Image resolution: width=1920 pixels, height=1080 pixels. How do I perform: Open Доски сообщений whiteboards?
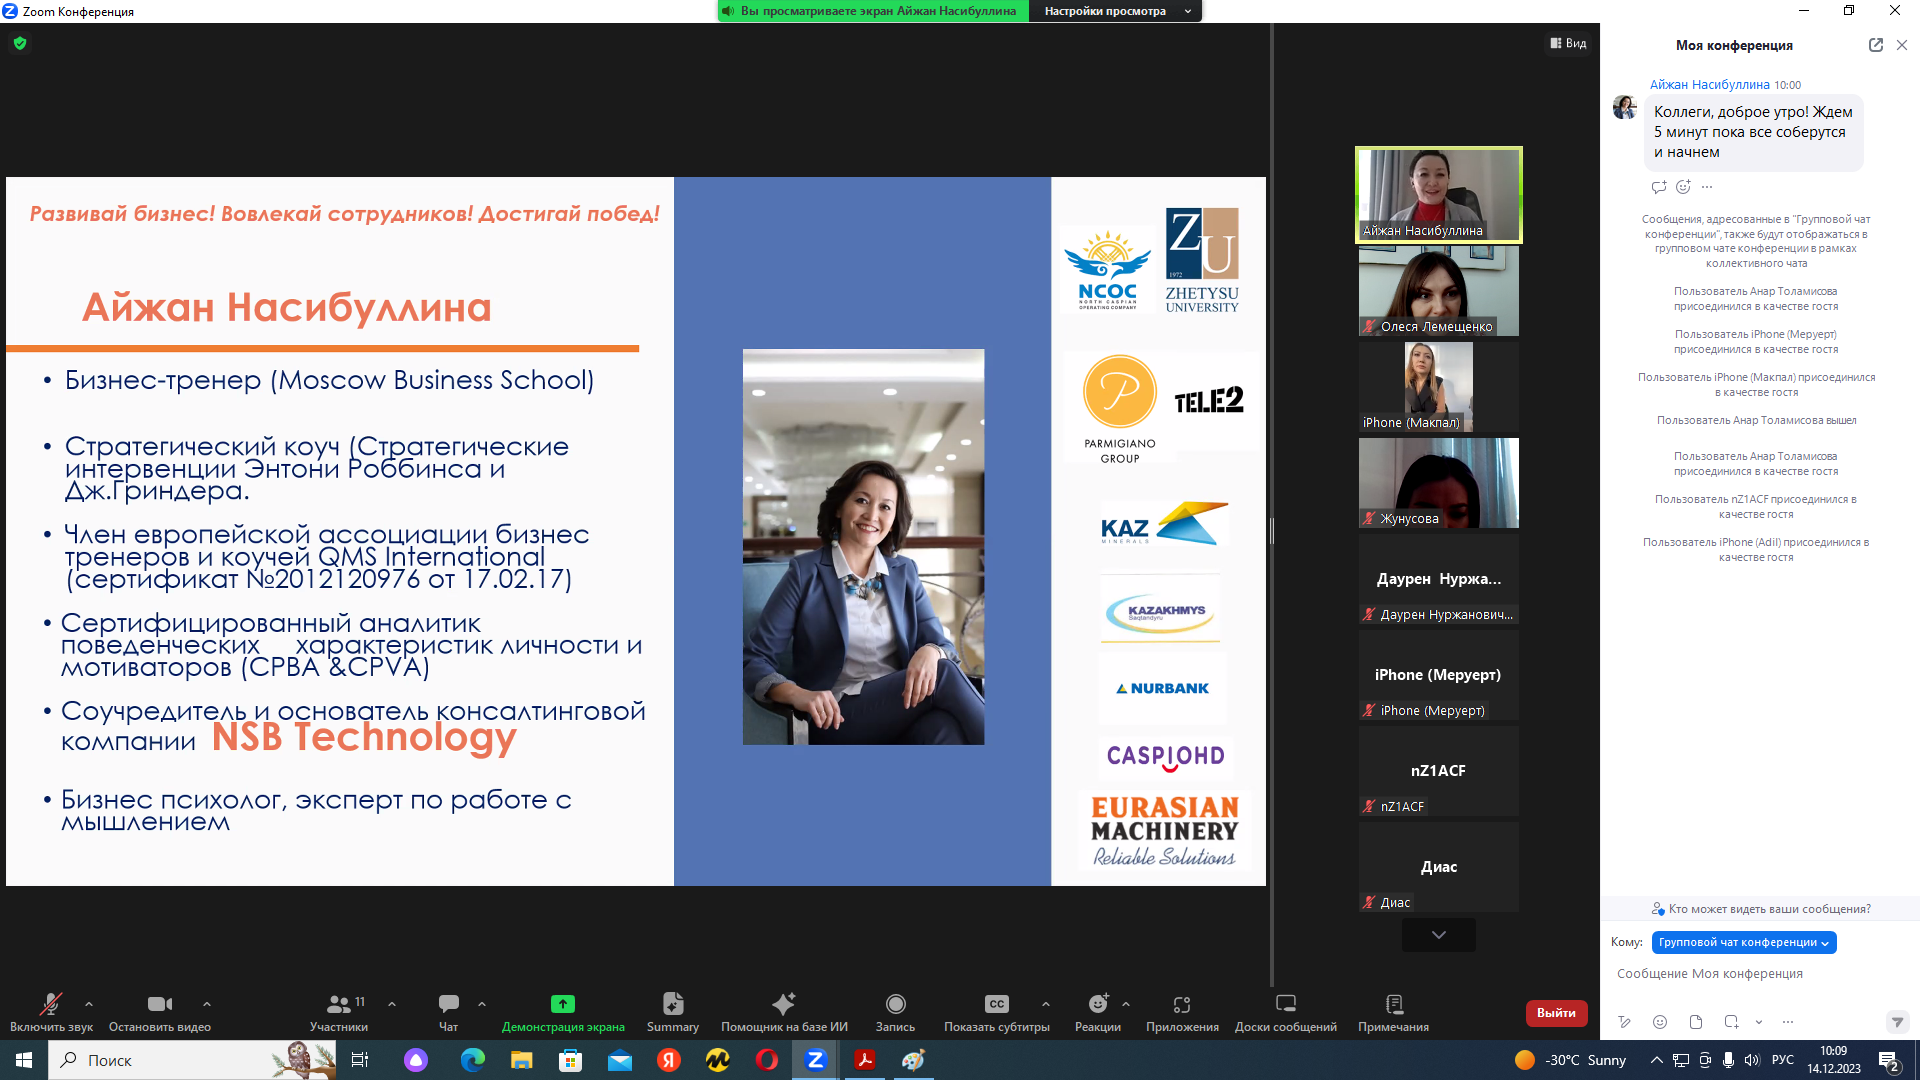click(1285, 1011)
